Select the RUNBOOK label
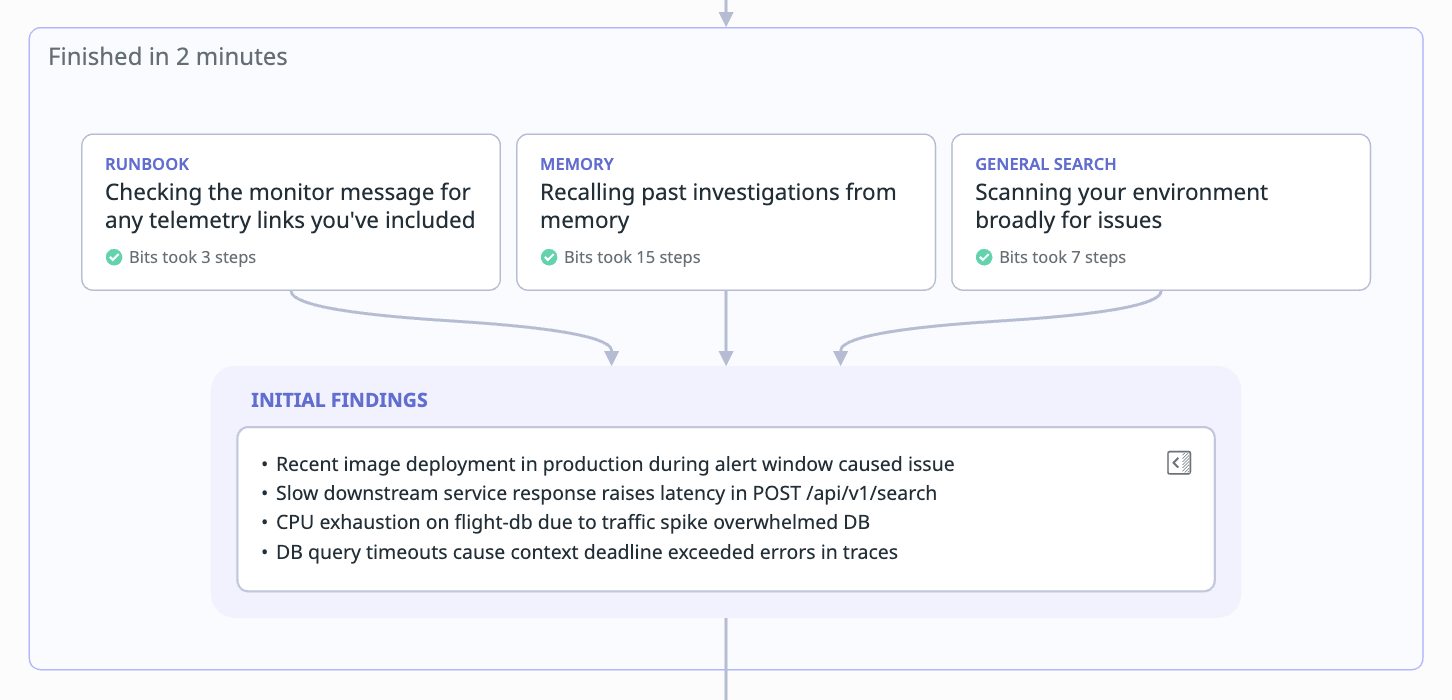This screenshot has width=1452, height=700. (x=147, y=164)
